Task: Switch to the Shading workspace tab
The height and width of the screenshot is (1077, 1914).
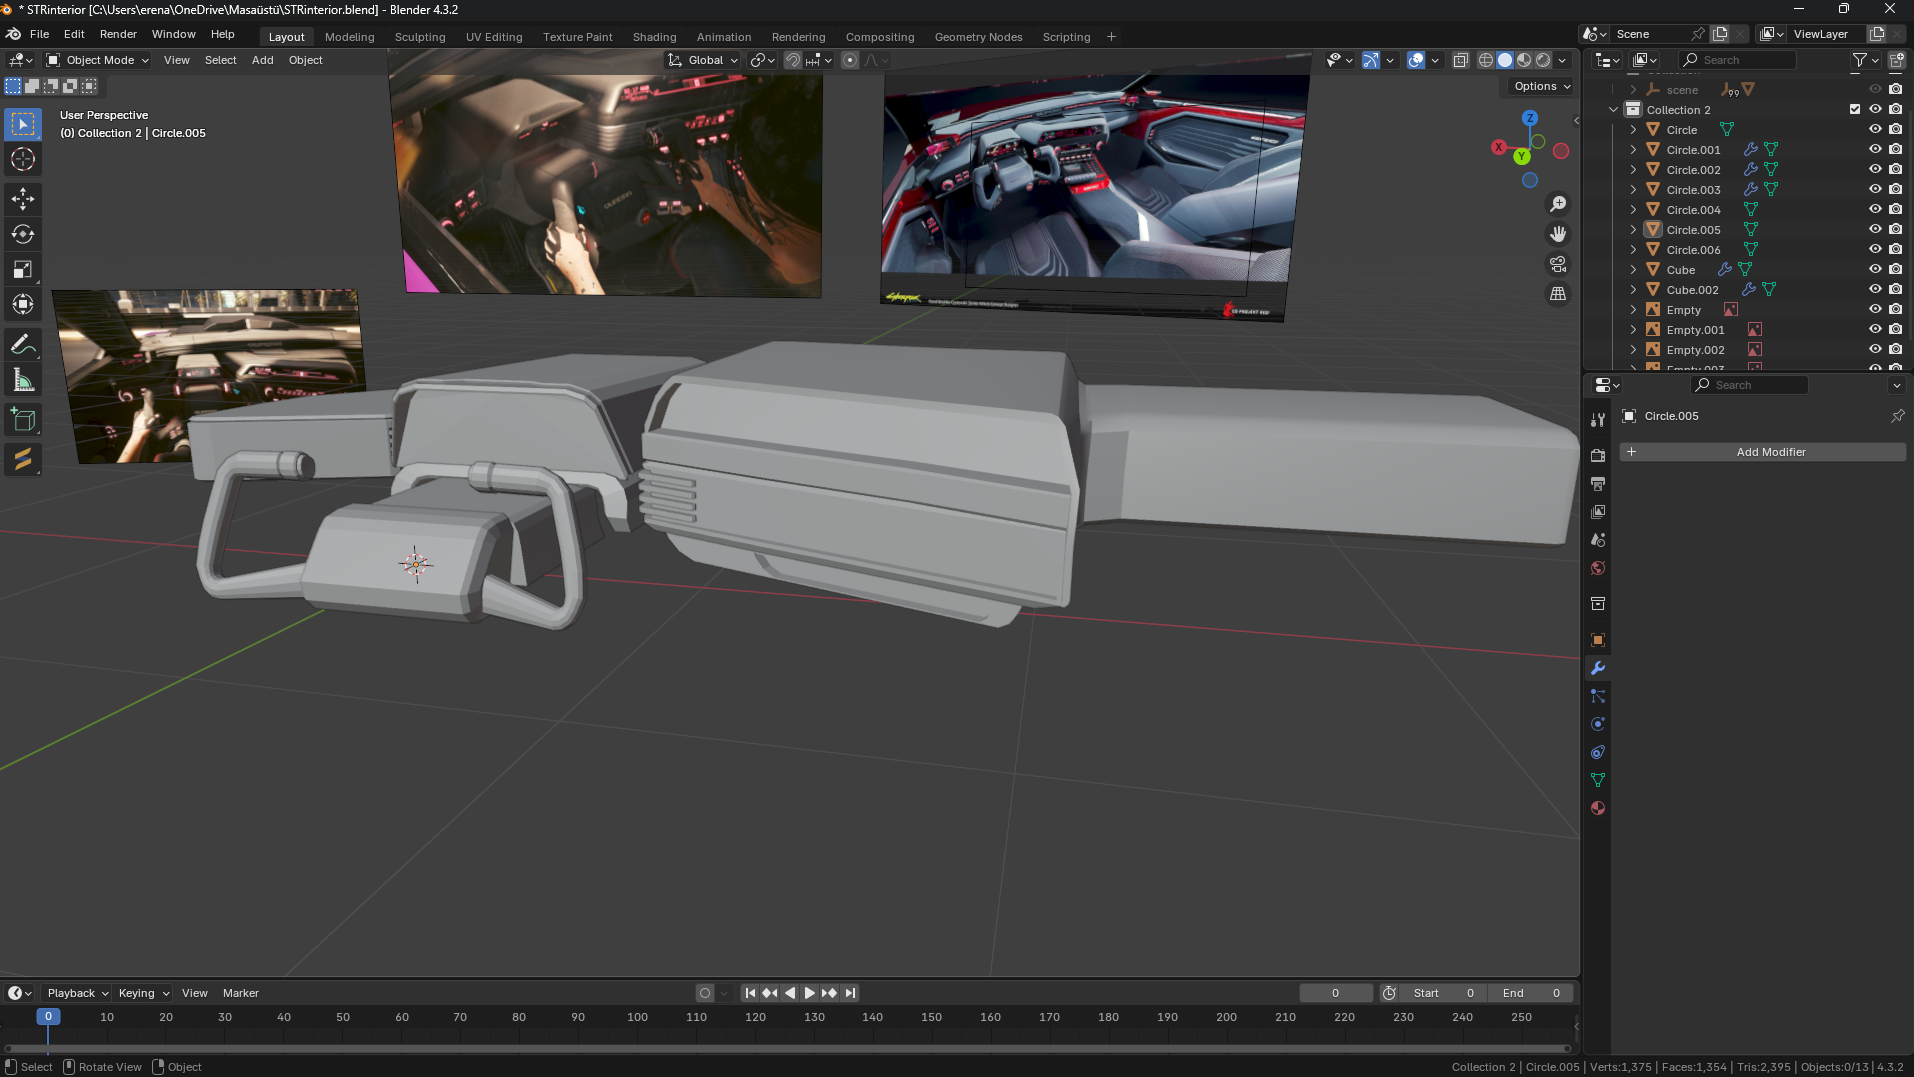Action: point(654,37)
